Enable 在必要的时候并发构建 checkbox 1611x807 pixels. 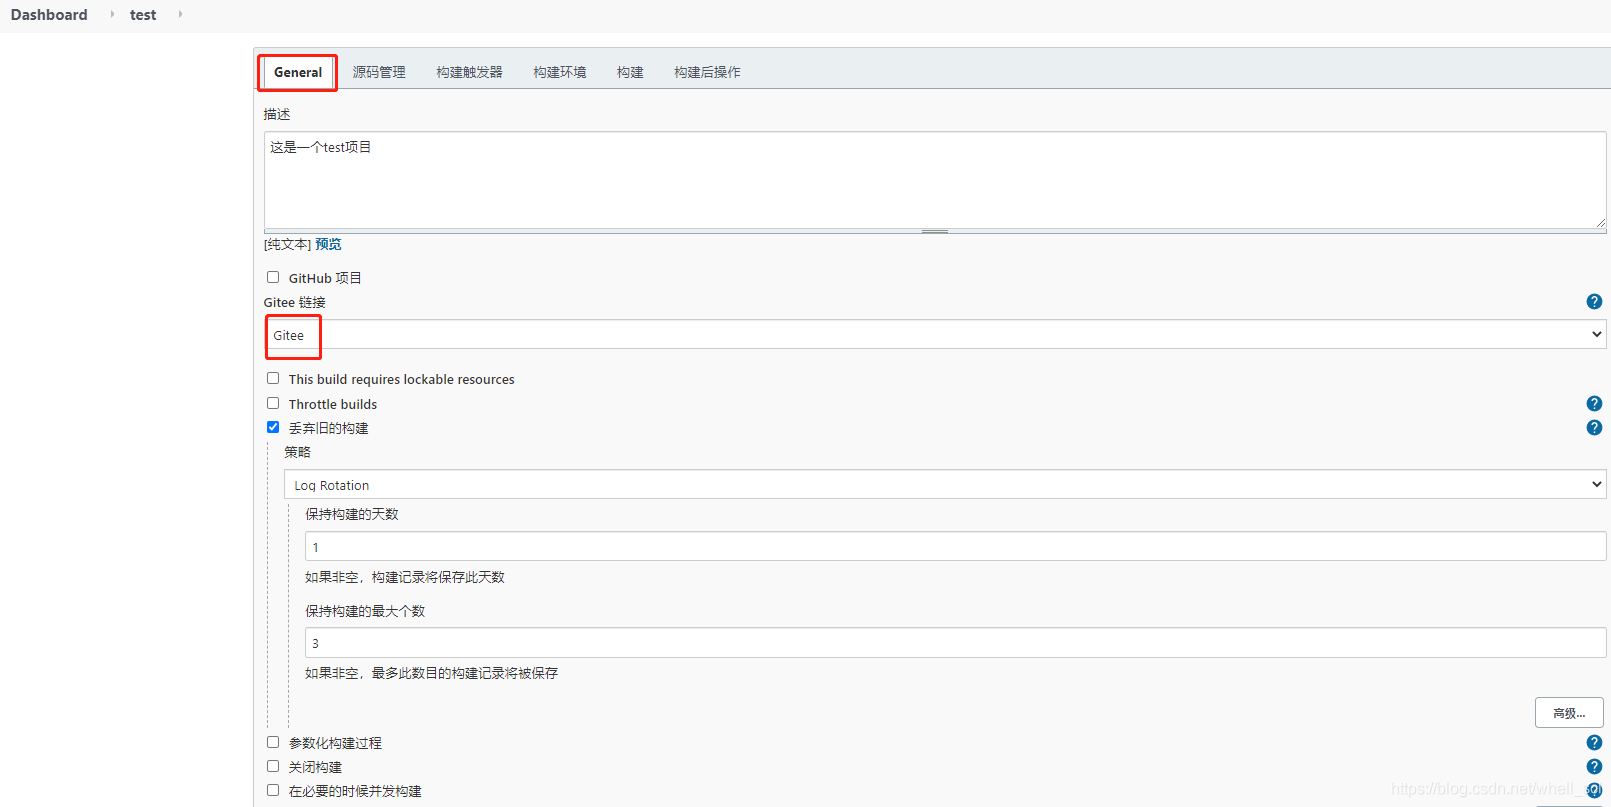pyautogui.click(x=273, y=790)
